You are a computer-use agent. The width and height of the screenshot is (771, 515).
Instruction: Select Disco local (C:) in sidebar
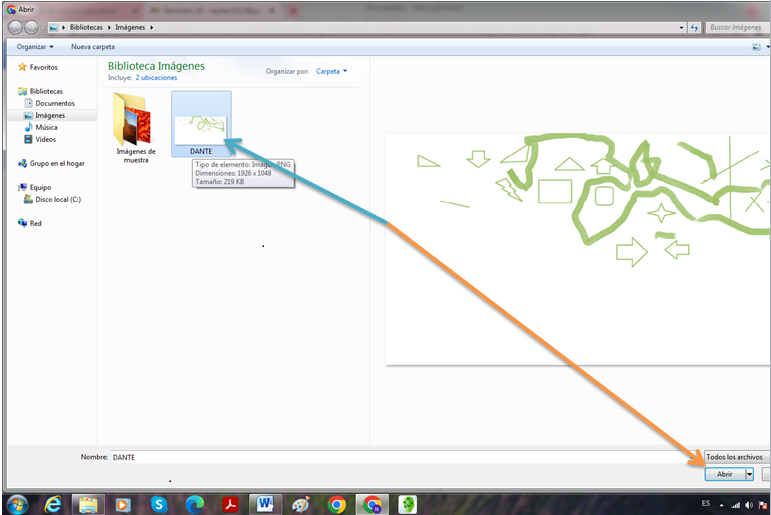point(53,199)
